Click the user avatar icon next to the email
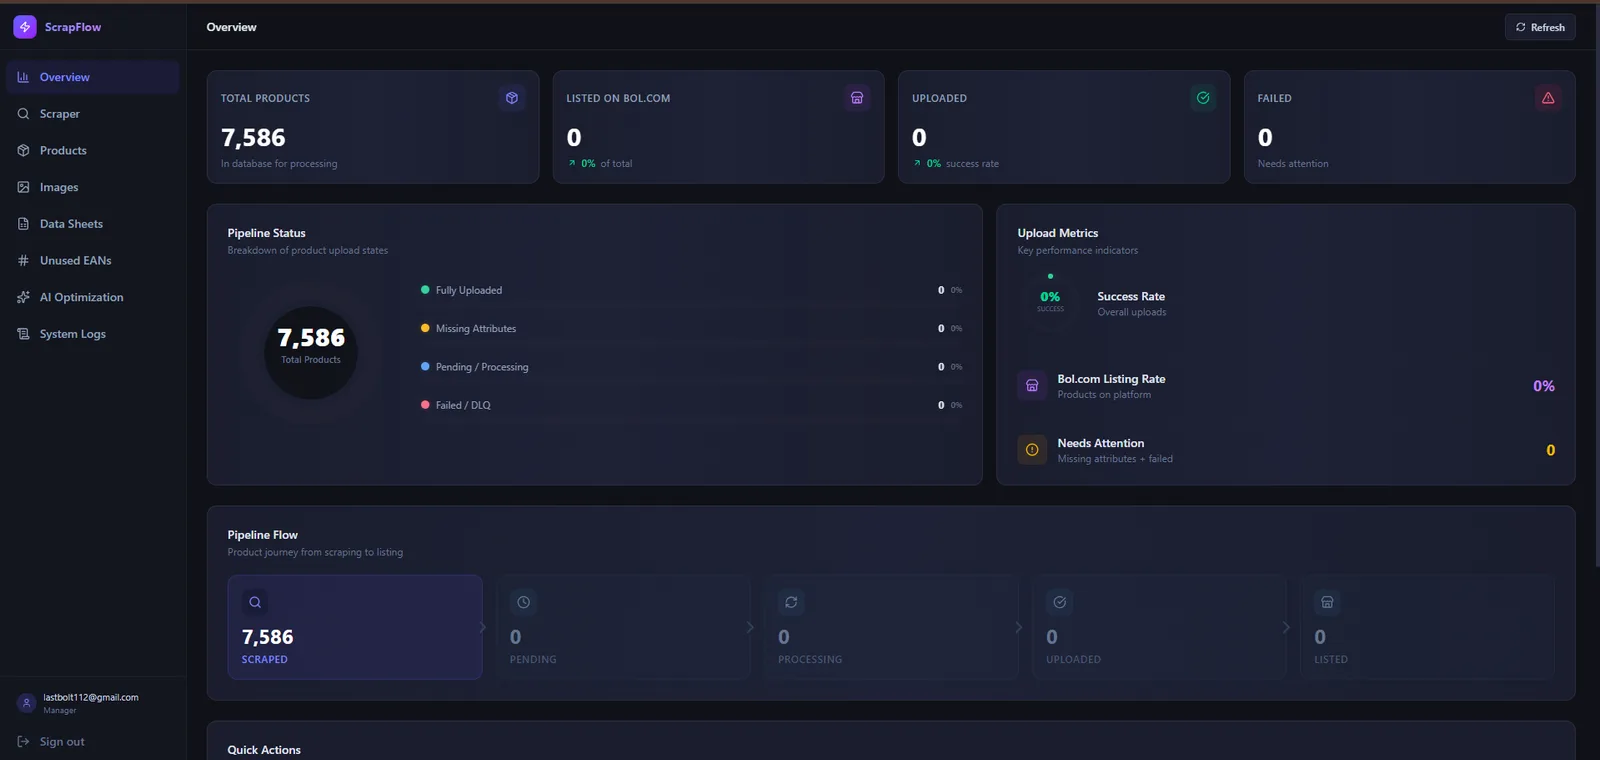This screenshot has width=1600, height=760. click(x=27, y=703)
